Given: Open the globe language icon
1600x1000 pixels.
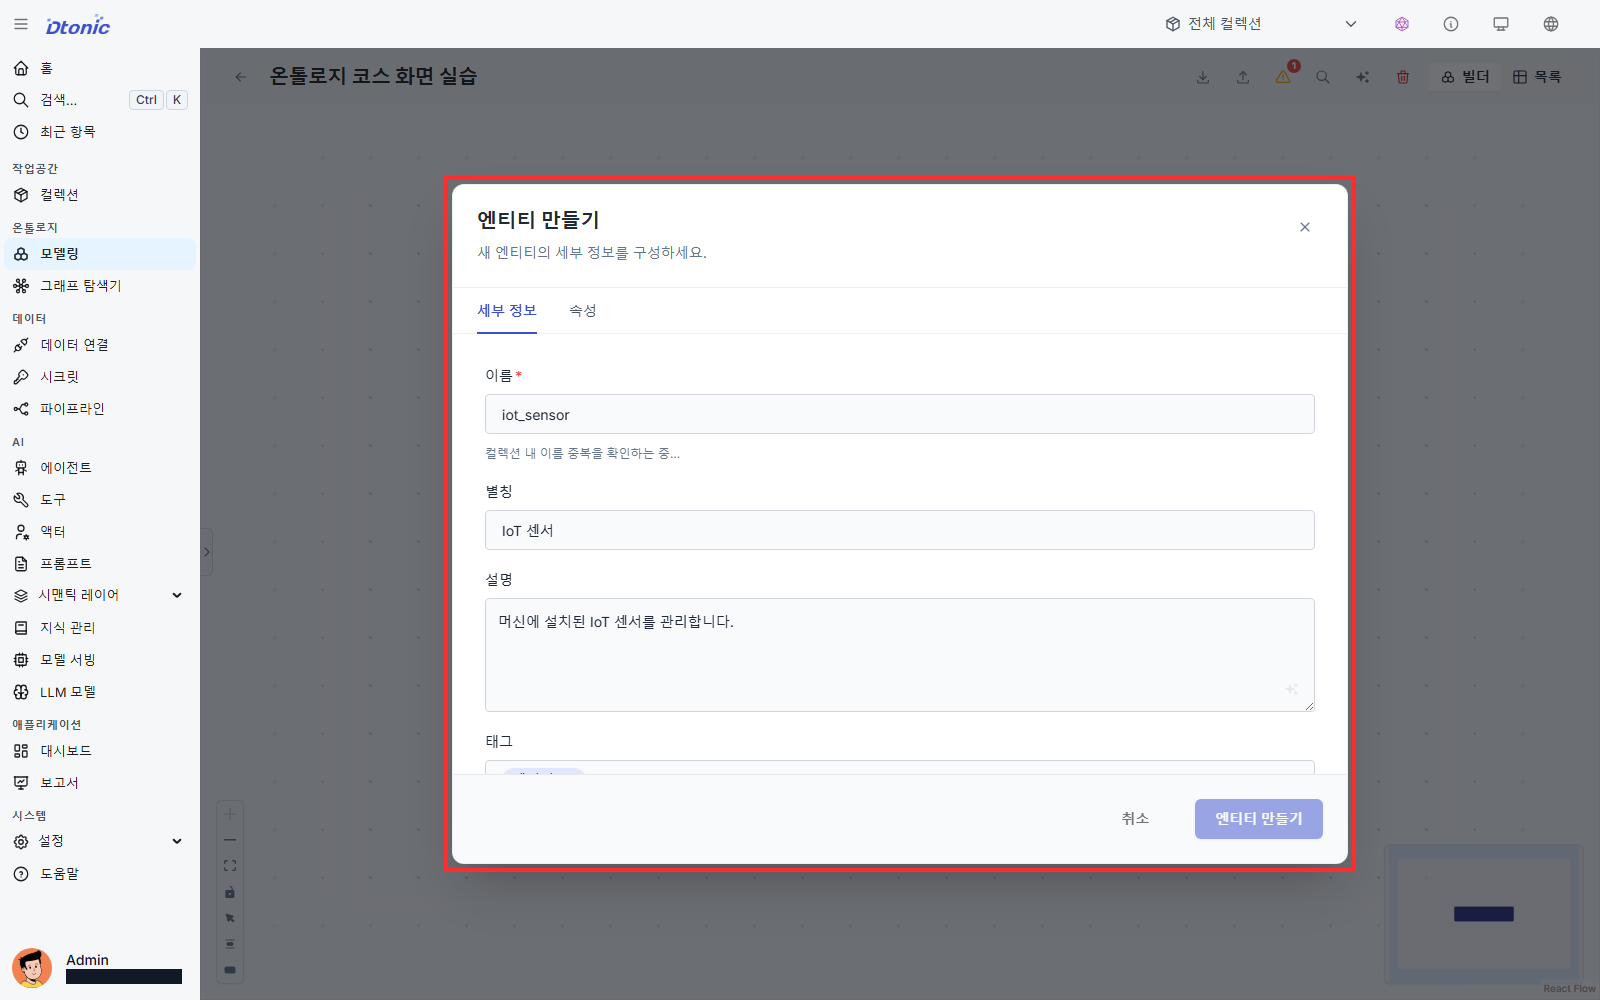Looking at the screenshot, I should point(1551,24).
